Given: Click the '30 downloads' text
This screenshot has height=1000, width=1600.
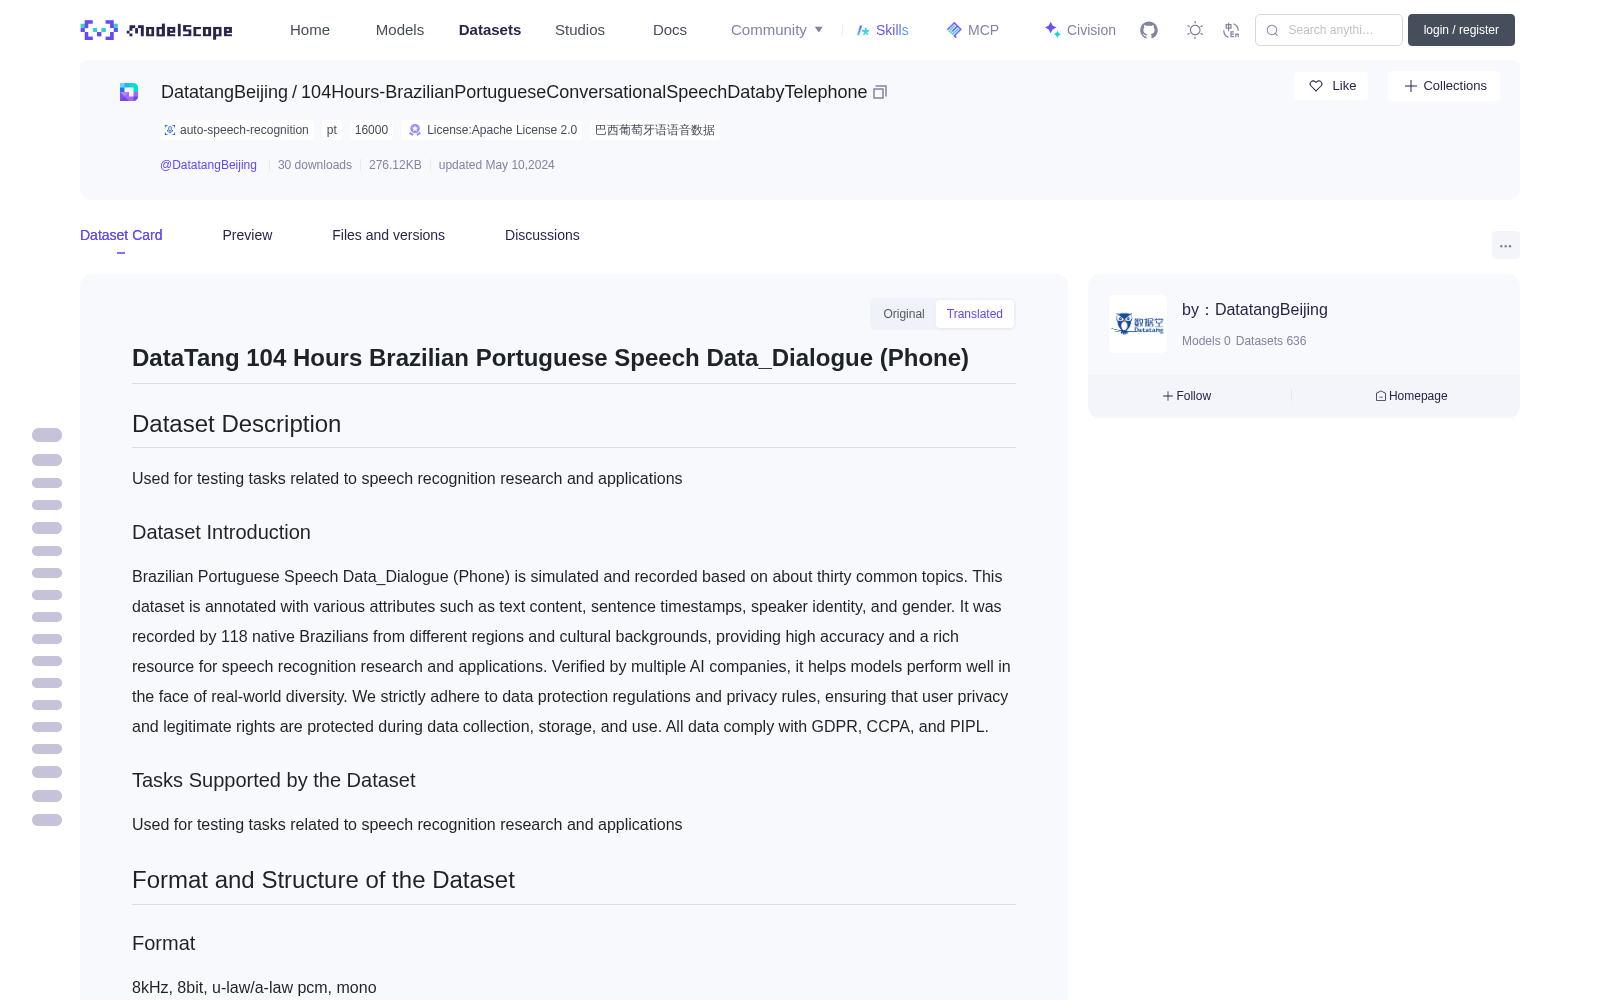Looking at the screenshot, I should coord(315,165).
